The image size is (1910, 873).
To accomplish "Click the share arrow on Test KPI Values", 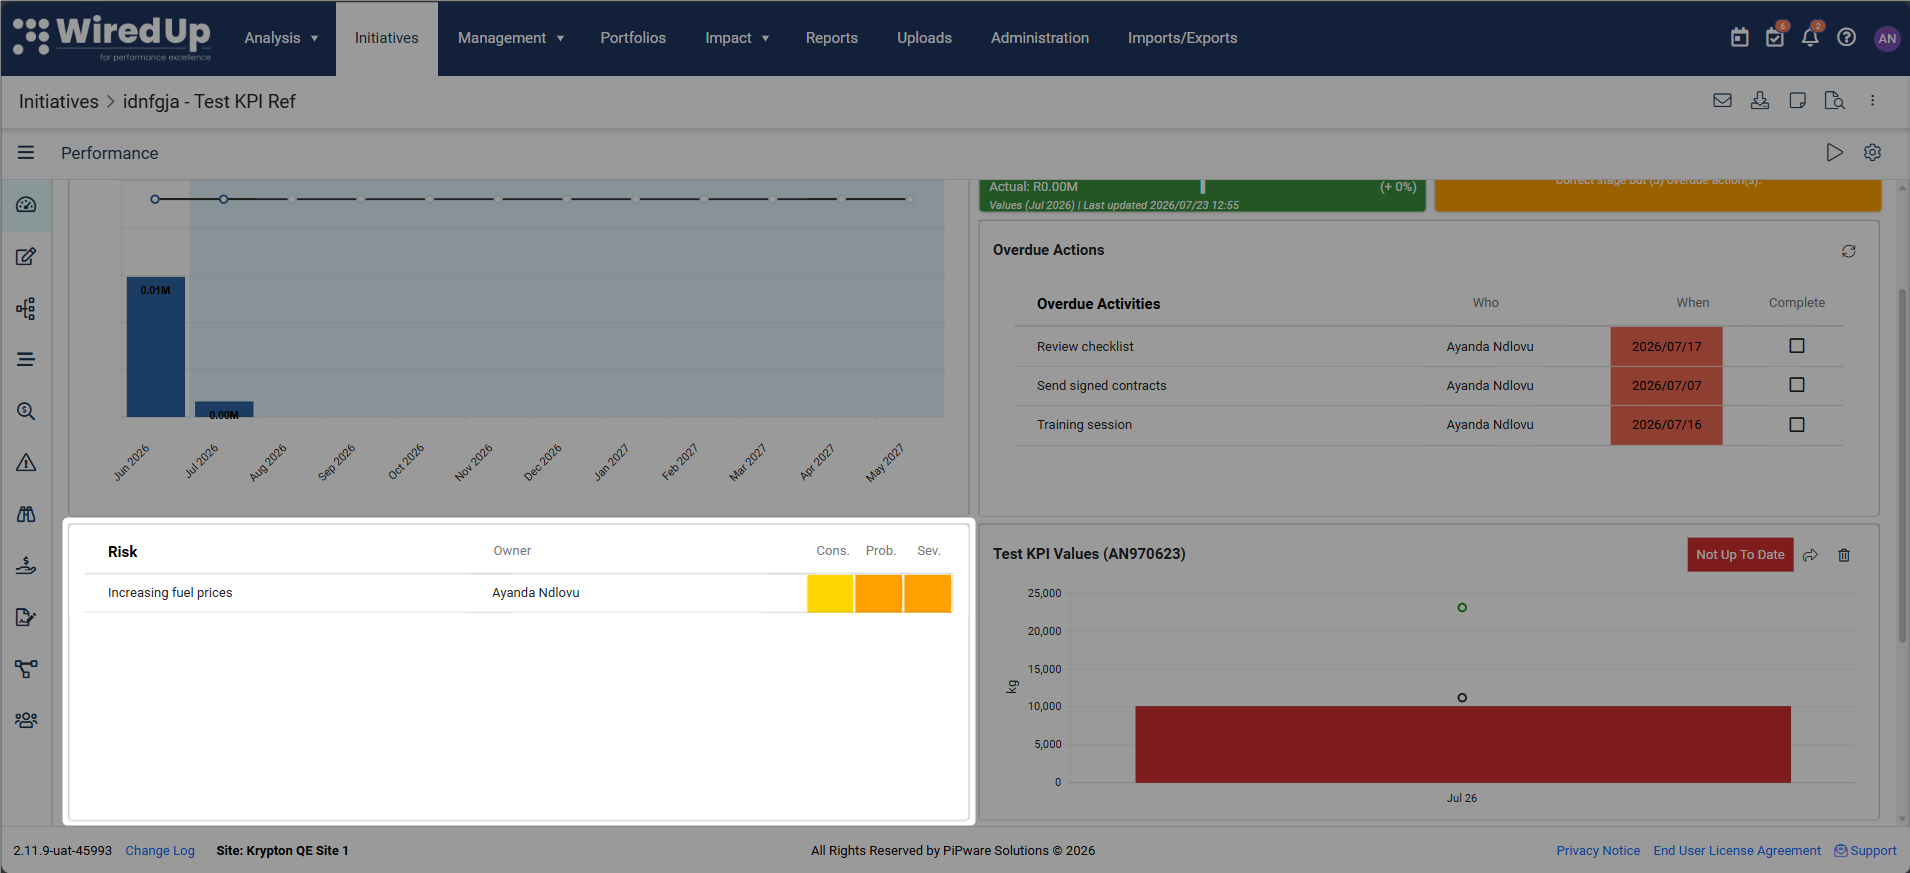I will pos(1810,555).
